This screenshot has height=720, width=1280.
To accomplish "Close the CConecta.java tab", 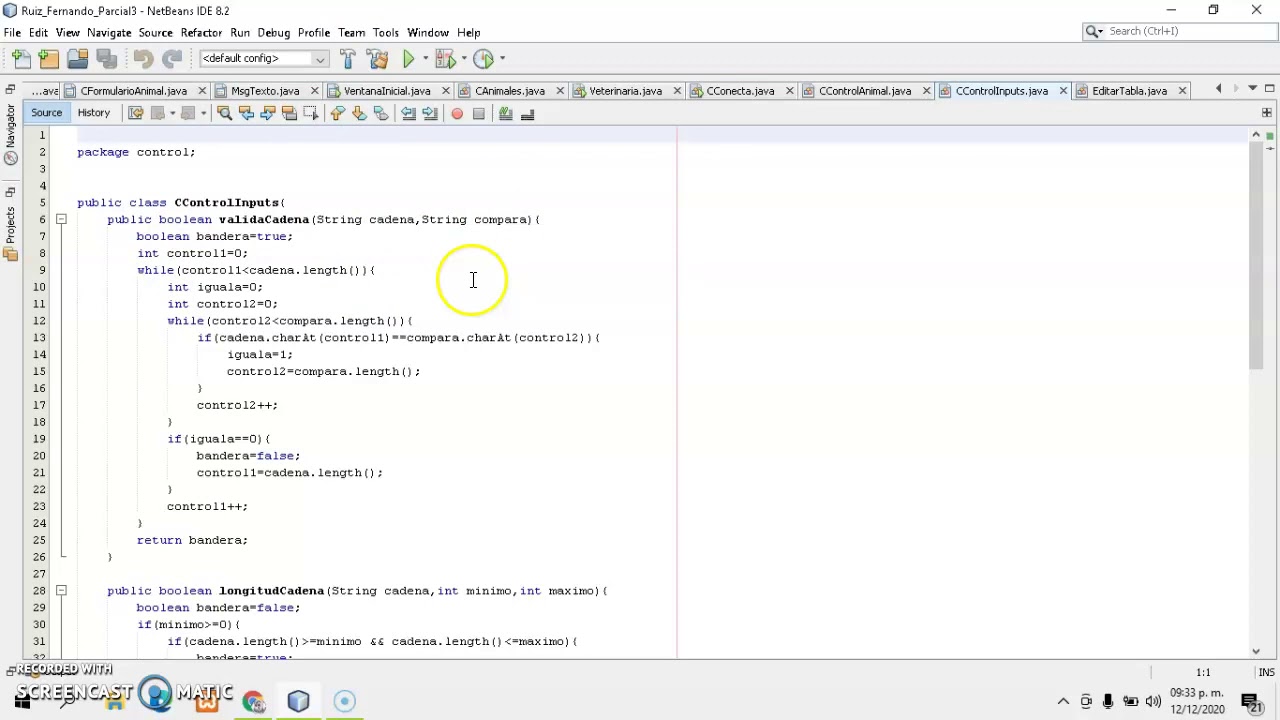I will 789,91.
